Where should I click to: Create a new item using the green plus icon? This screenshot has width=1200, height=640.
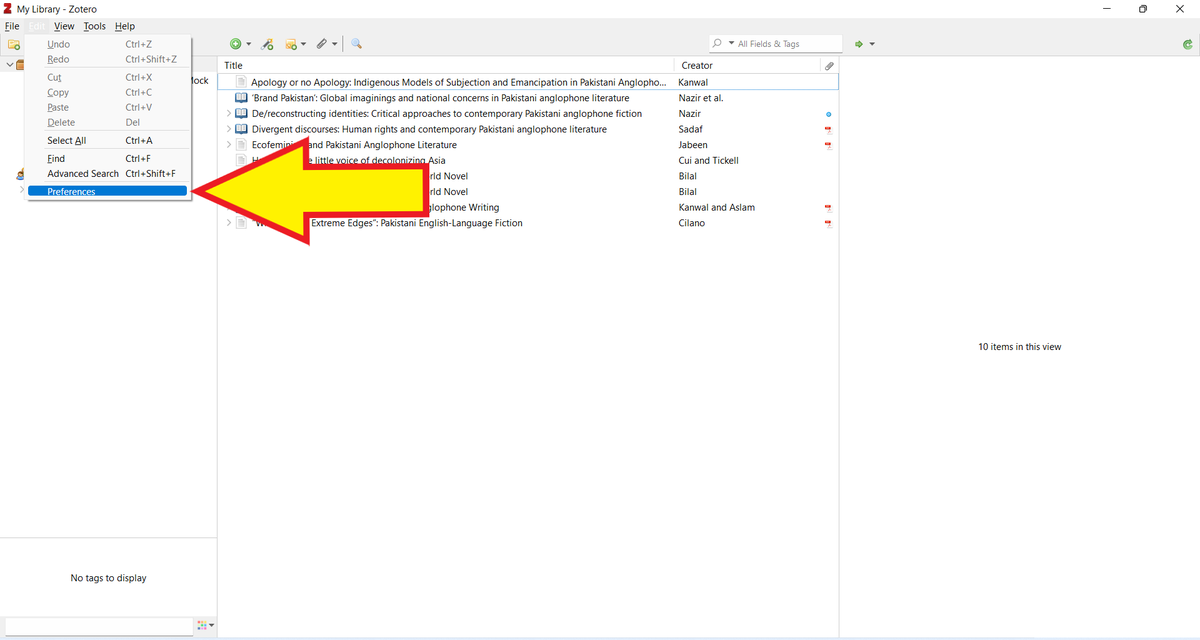tap(236, 44)
